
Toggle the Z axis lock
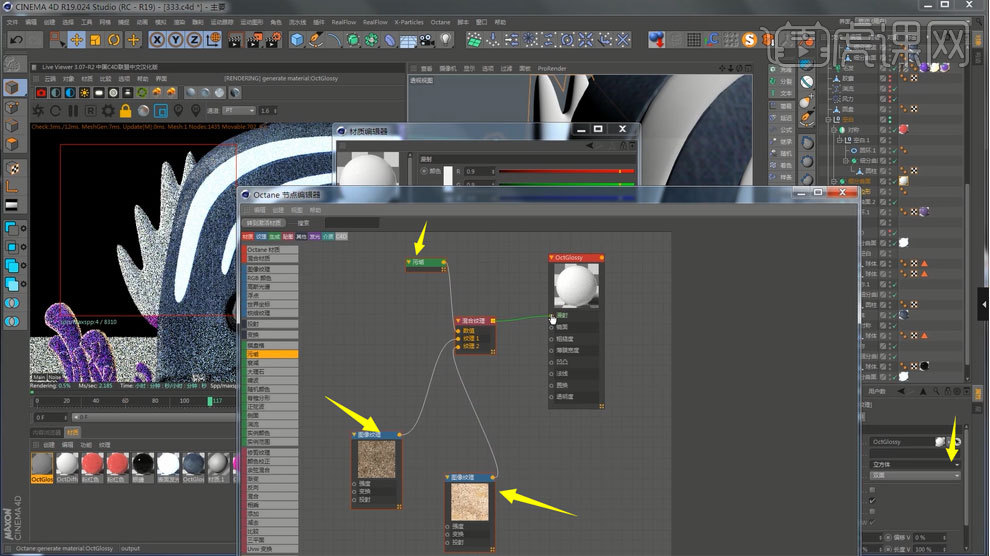tap(194, 40)
